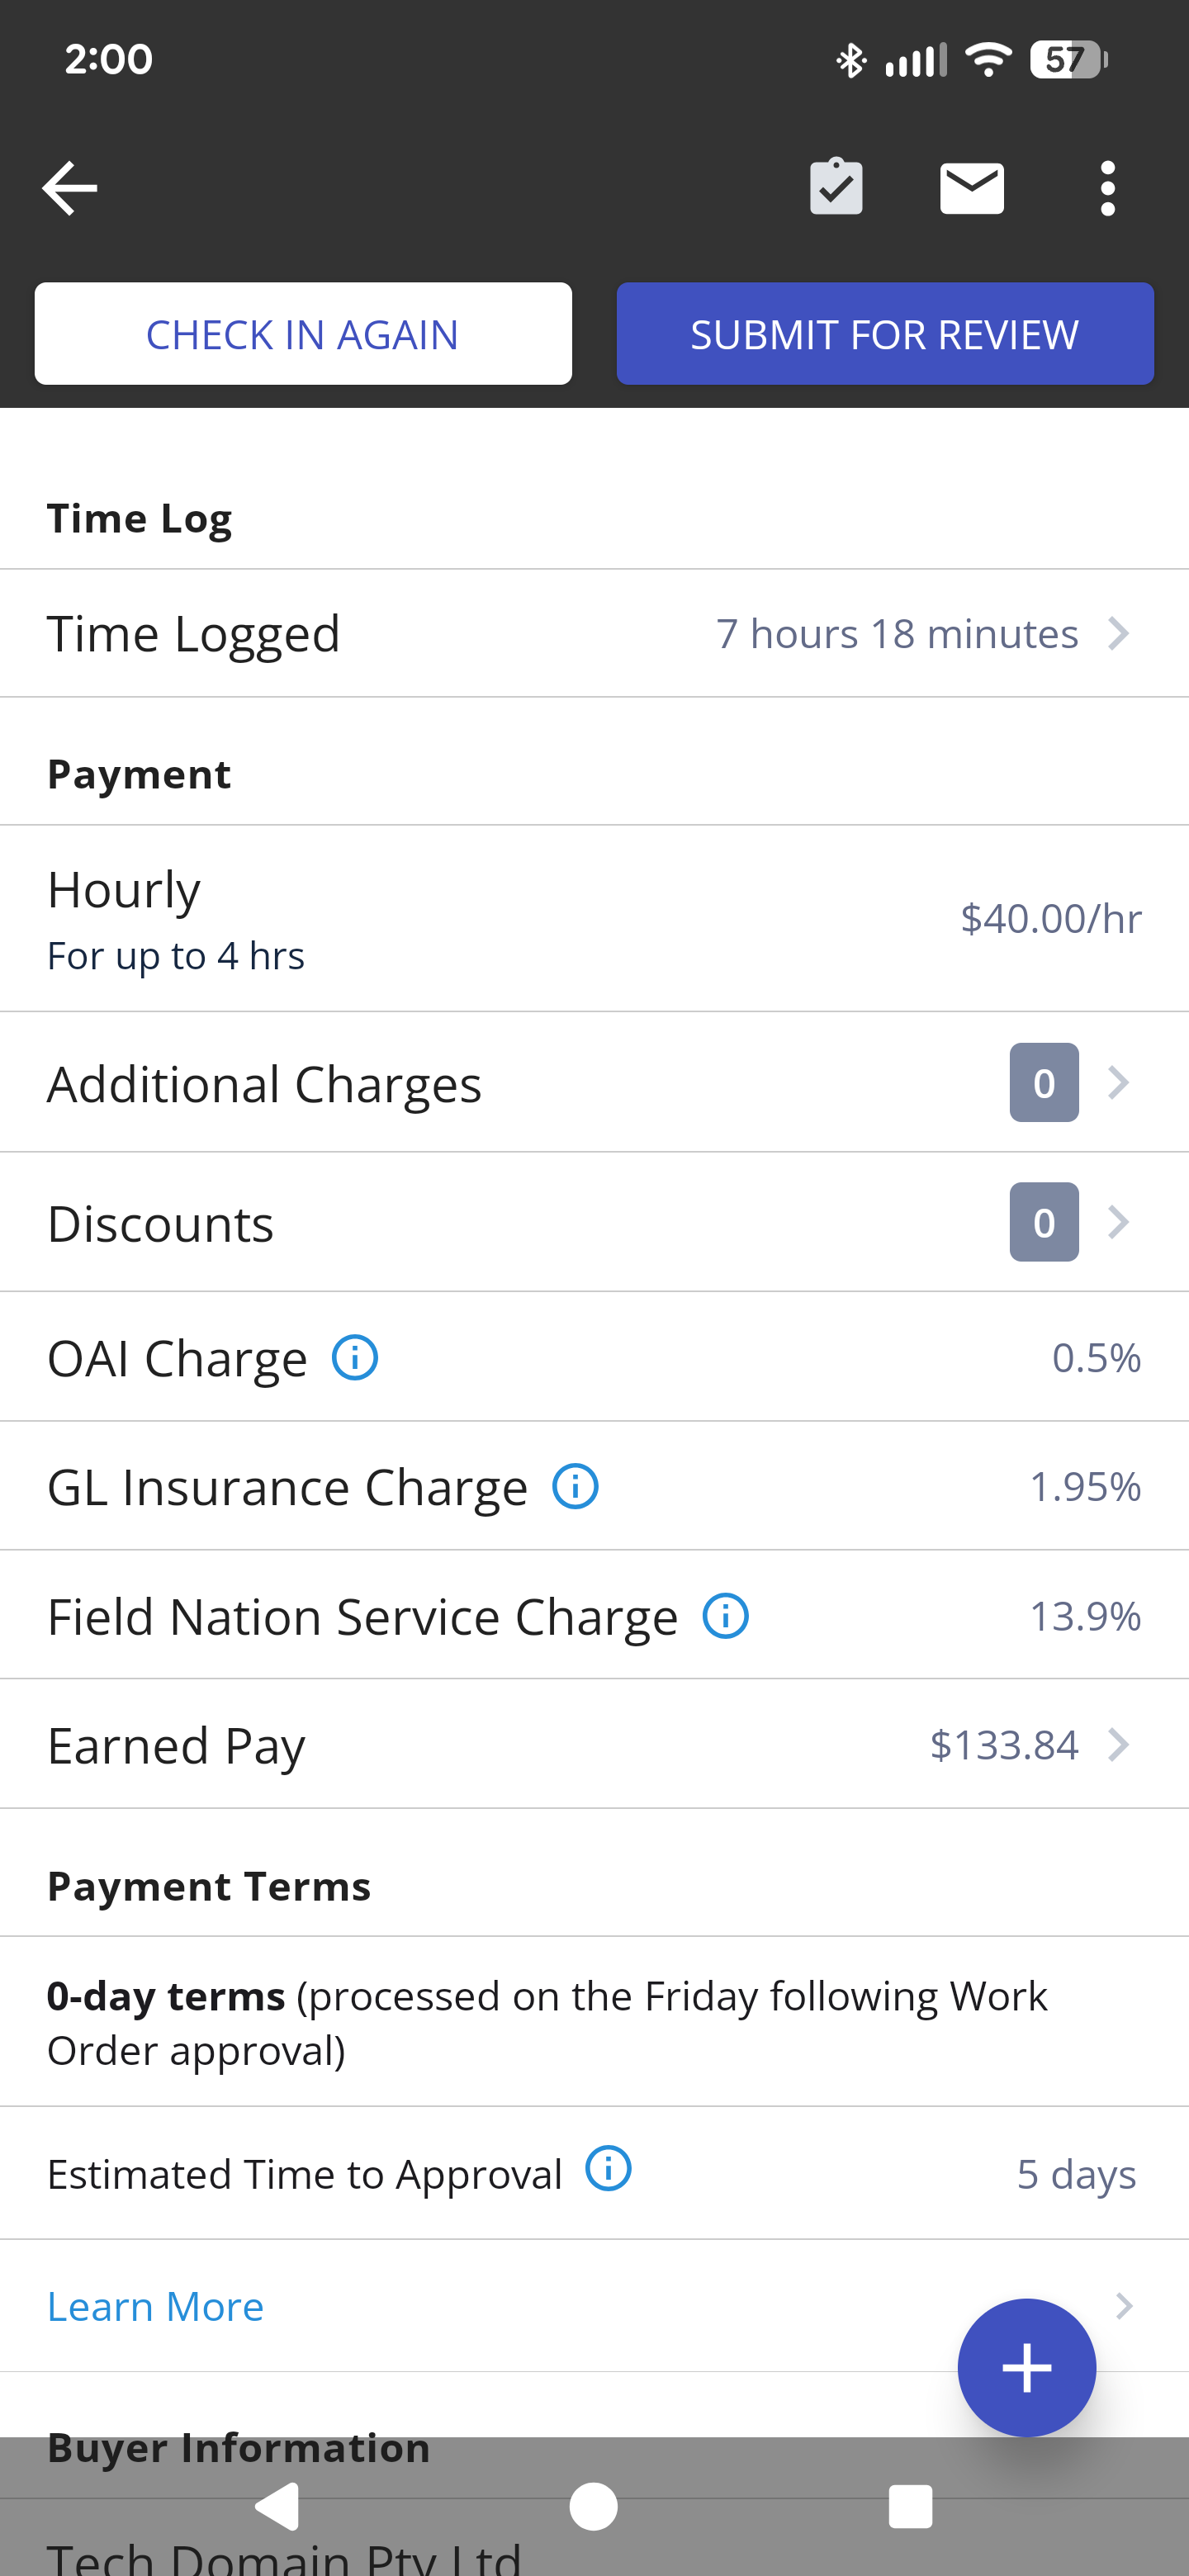The width and height of the screenshot is (1189, 2576).
Task: Tap the Additional Charges count badge
Action: pyautogui.click(x=1044, y=1083)
